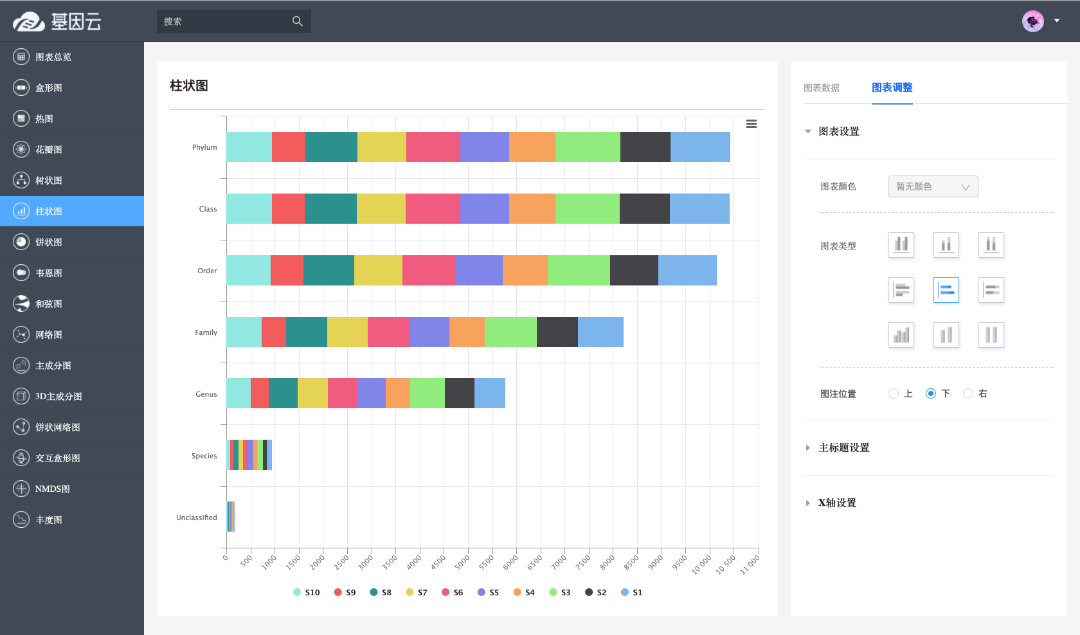Select the selected blue horizontal bar chart type
This screenshot has width=1080, height=635.
click(x=946, y=290)
